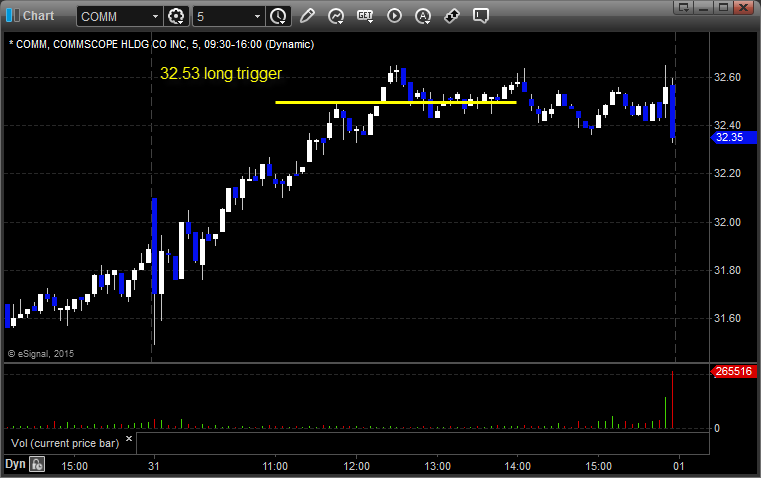Close the Vol study panel
The width and height of the screenshot is (761, 478).
[x=129, y=439]
